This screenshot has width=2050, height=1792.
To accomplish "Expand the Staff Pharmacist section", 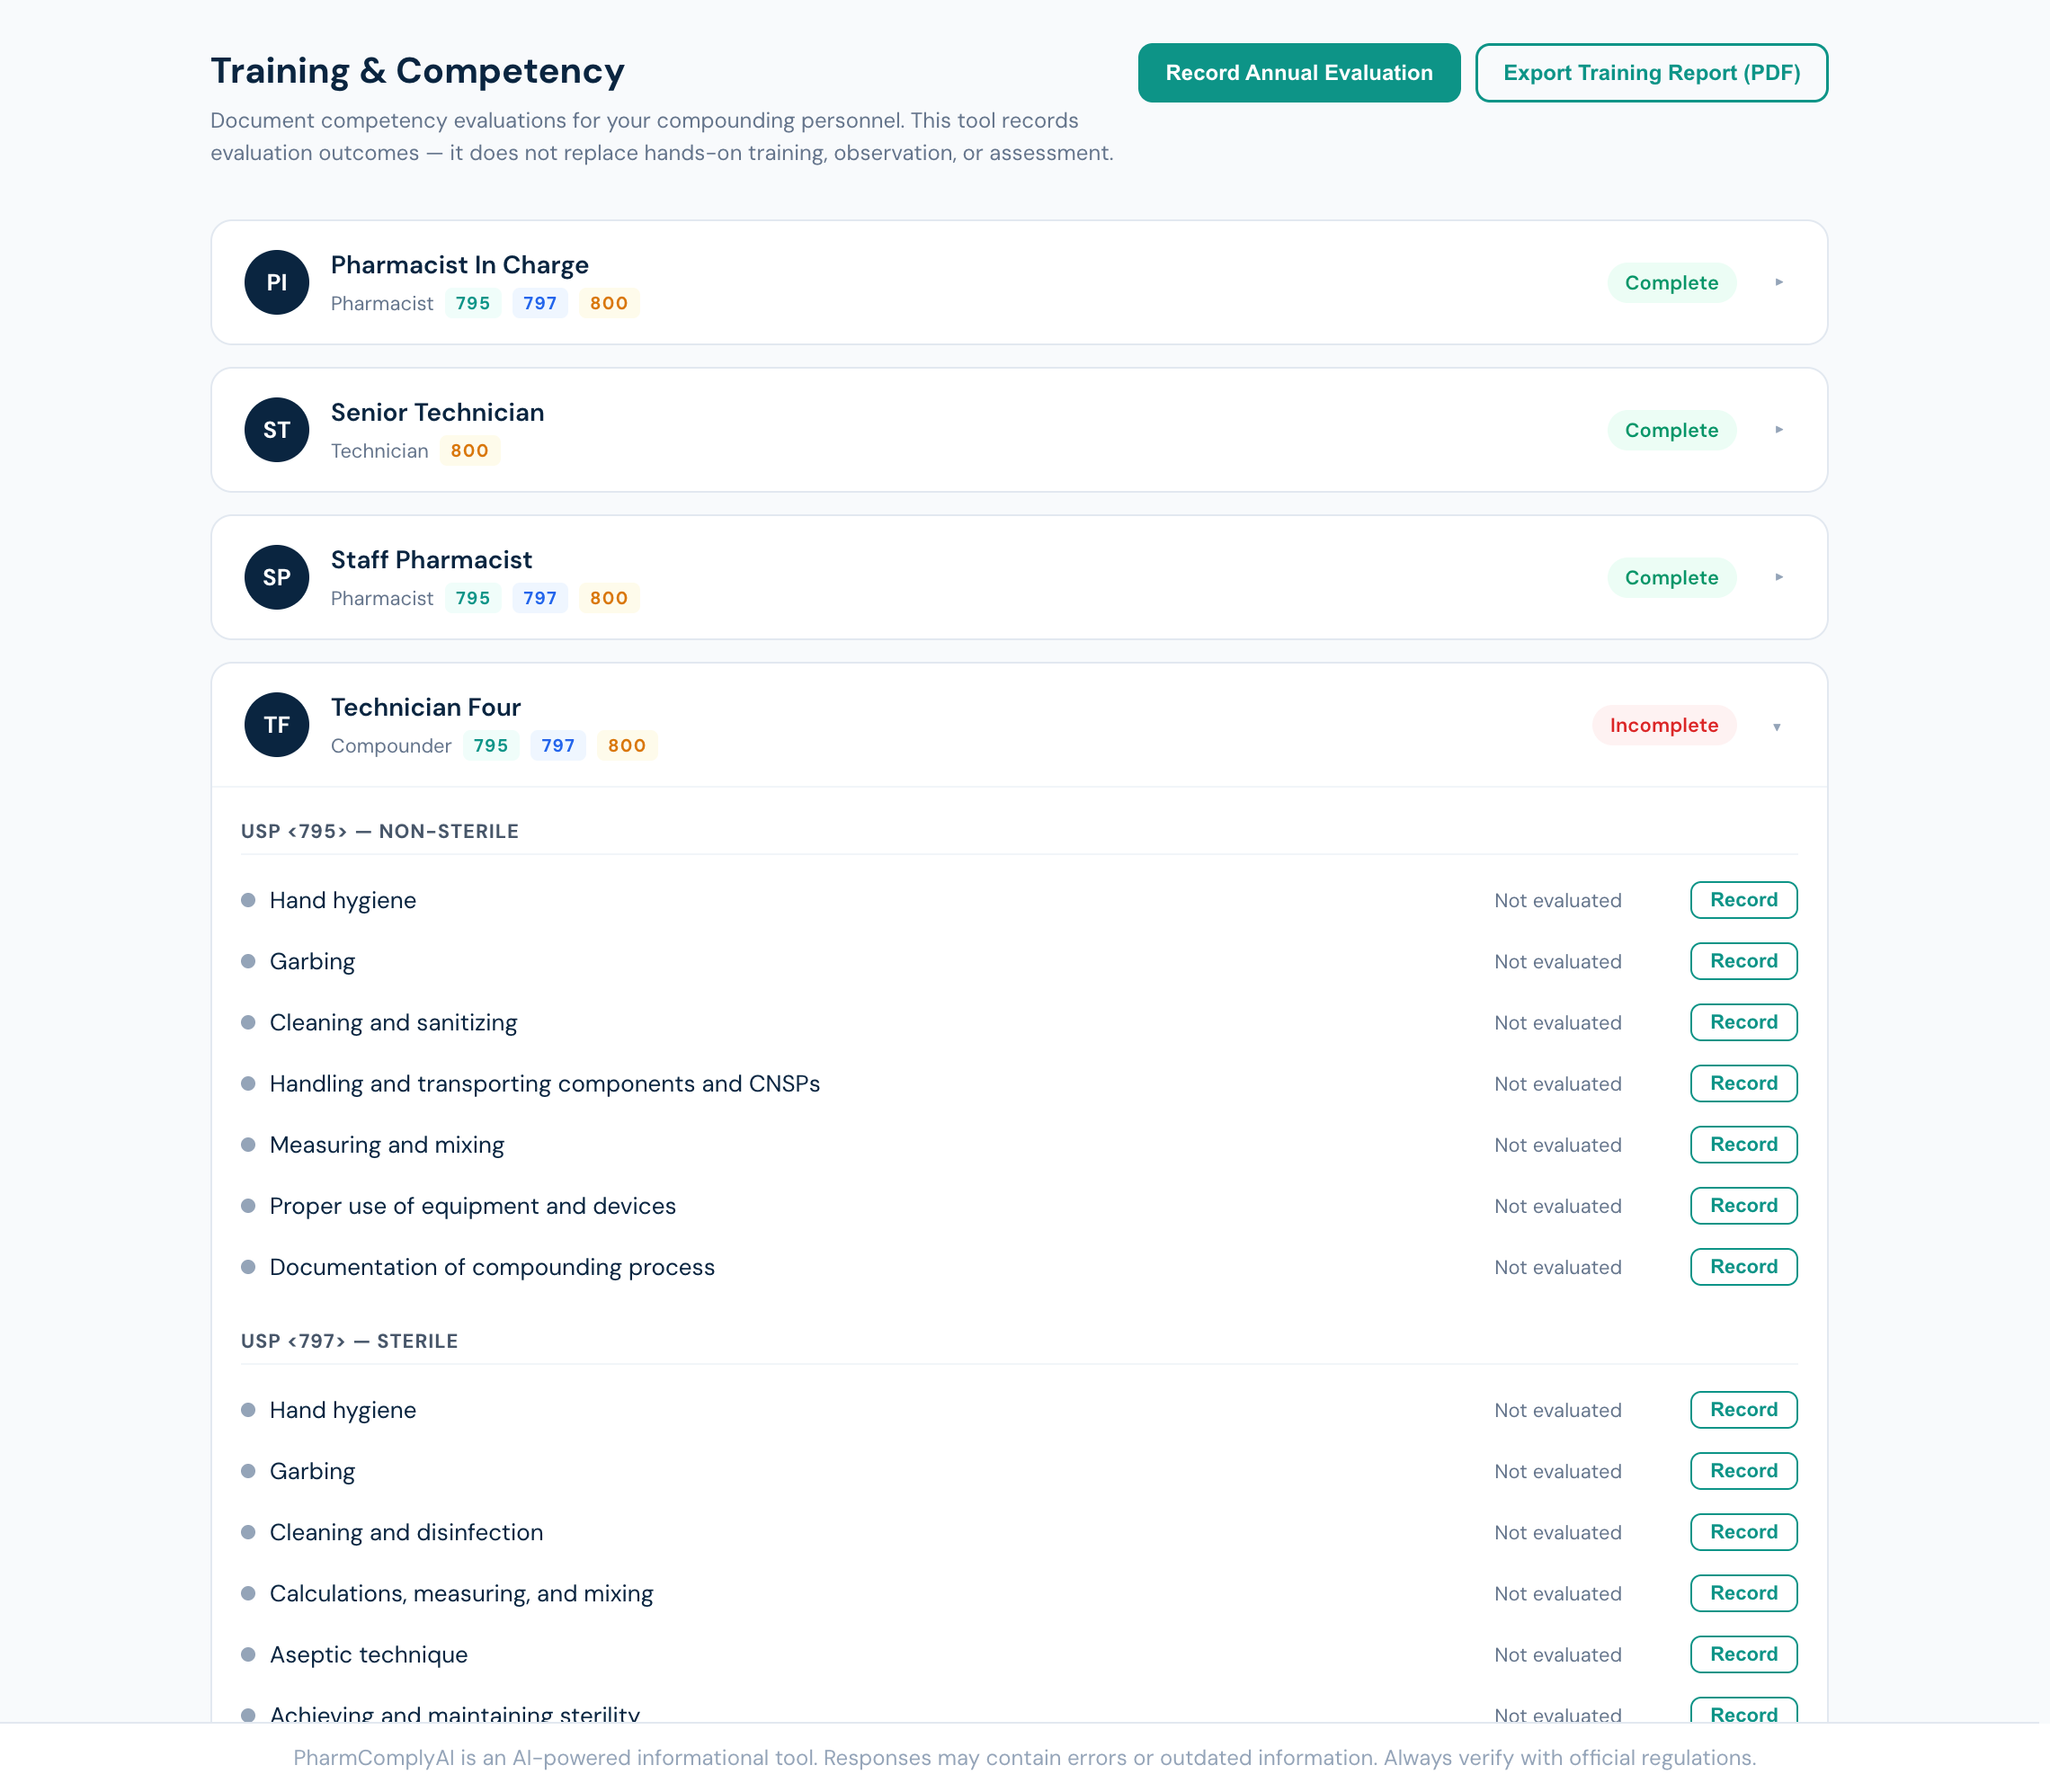I will (1779, 577).
